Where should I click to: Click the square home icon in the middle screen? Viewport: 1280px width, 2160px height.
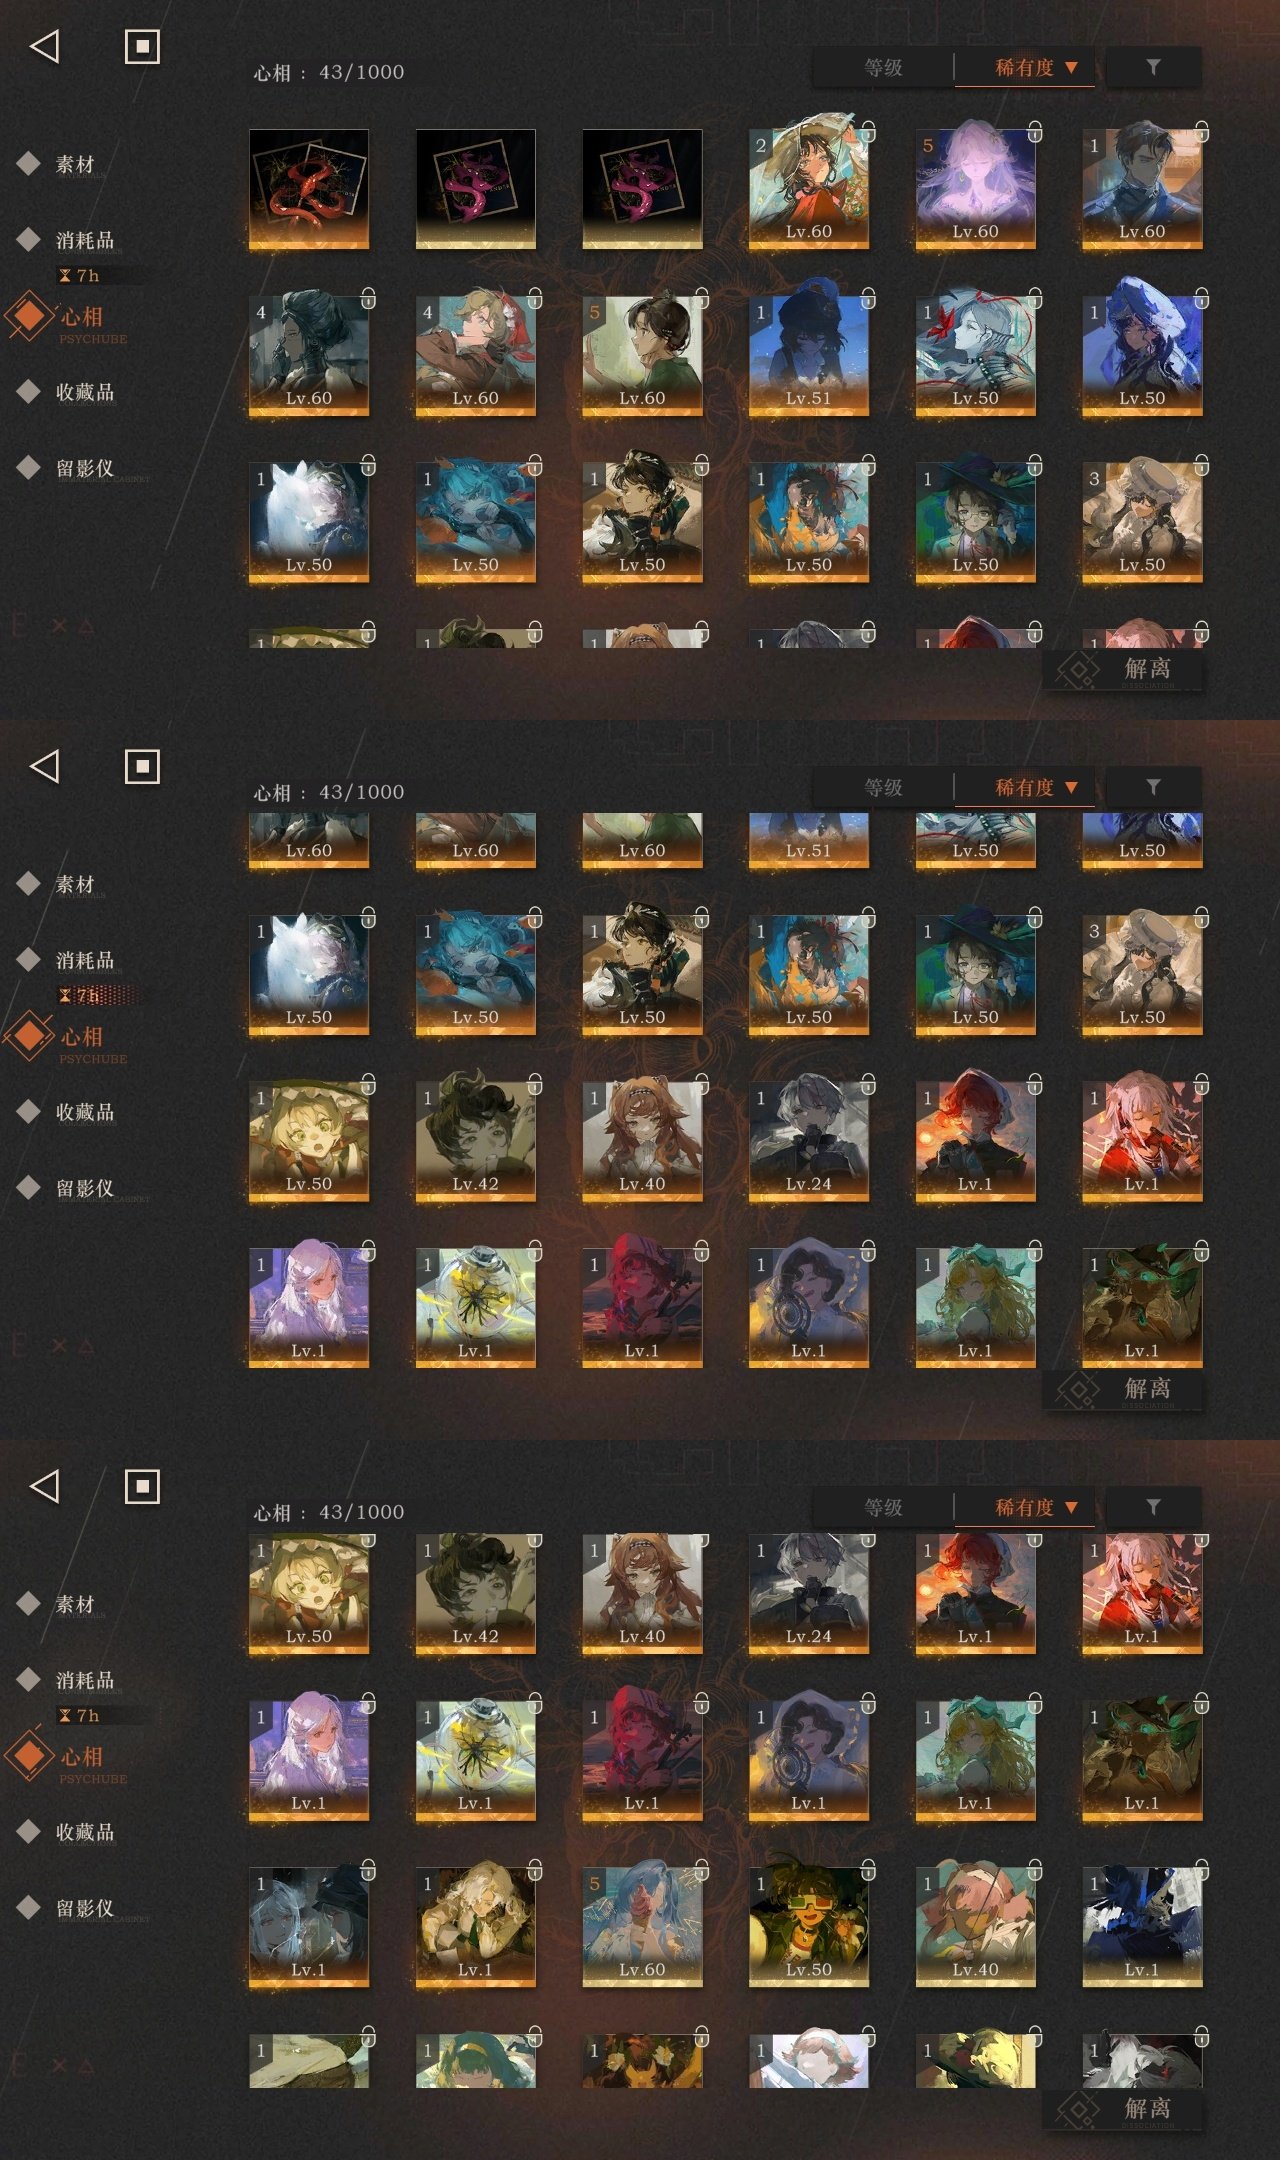pyautogui.click(x=142, y=767)
